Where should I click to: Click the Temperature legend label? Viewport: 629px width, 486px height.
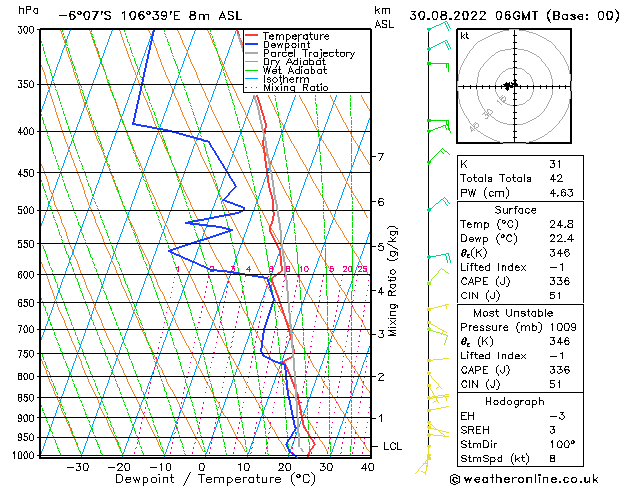tap(296, 36)
